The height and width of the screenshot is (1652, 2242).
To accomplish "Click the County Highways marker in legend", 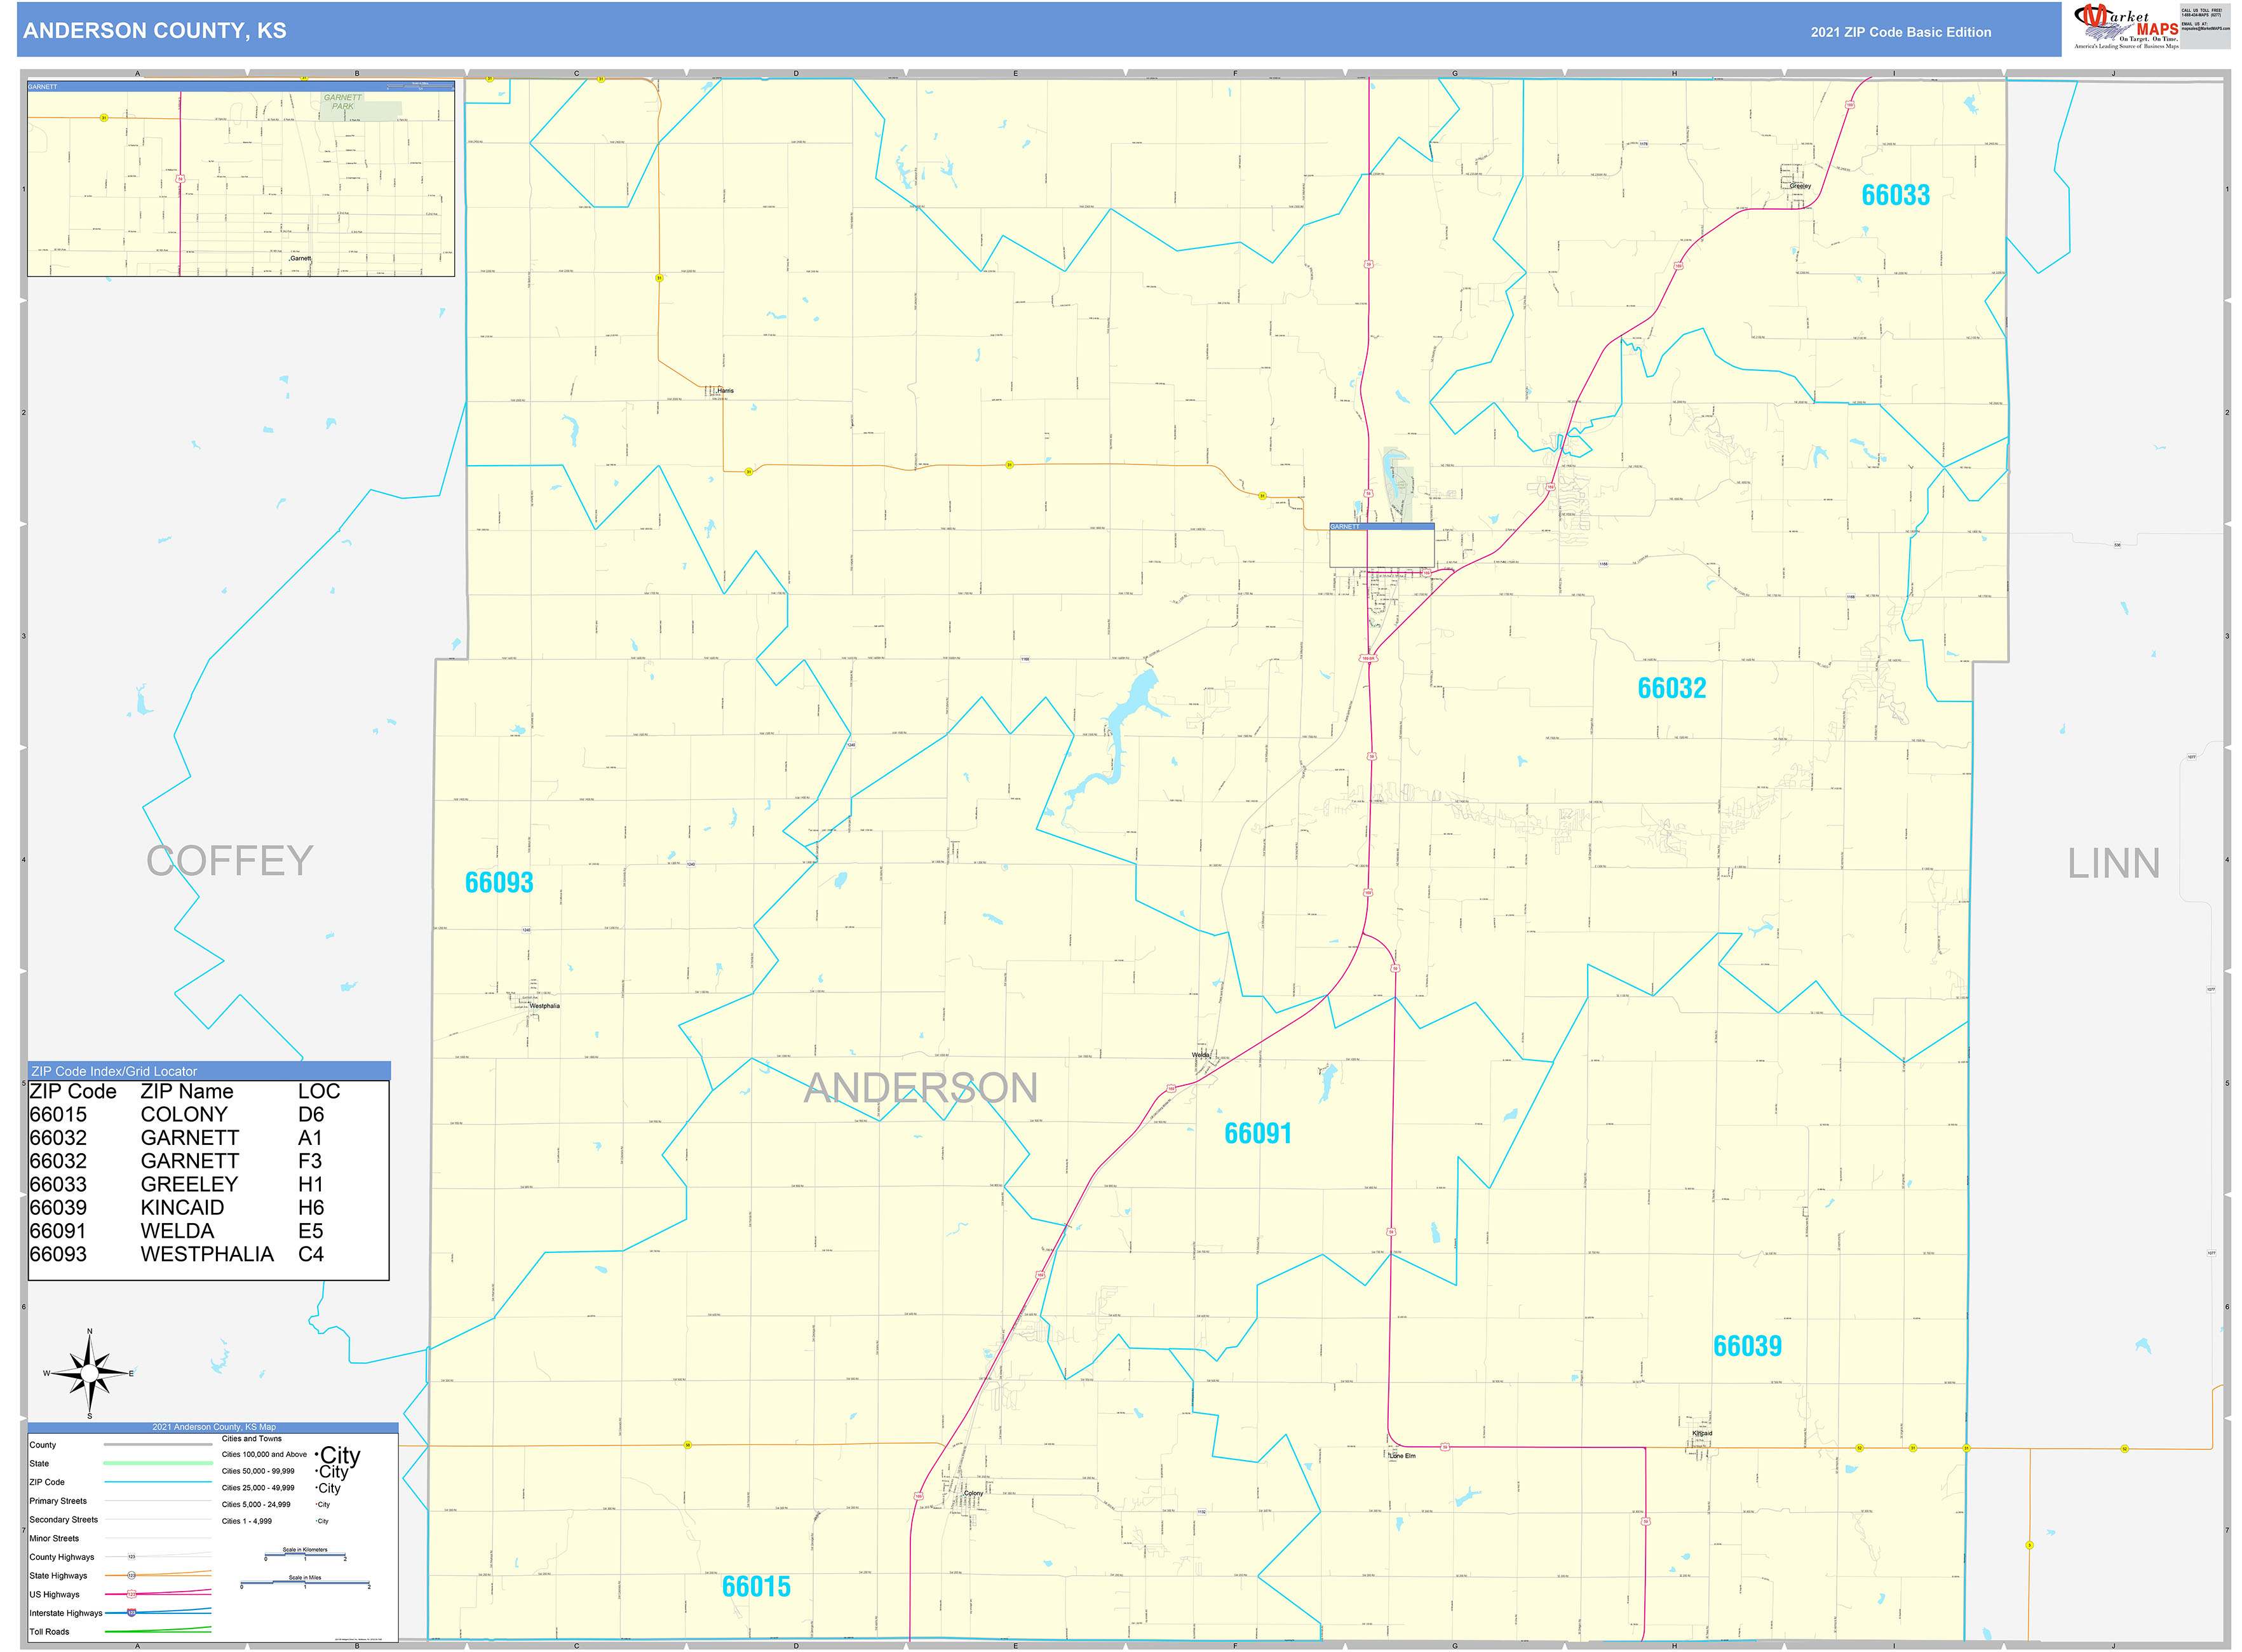I will [x=132, y=1557].
